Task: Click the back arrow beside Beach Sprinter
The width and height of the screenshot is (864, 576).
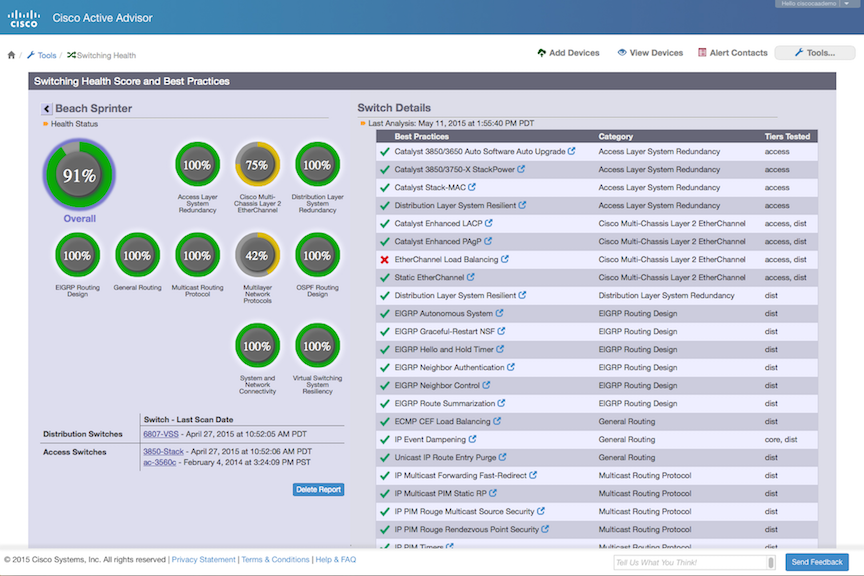Action: click(46, 108)
